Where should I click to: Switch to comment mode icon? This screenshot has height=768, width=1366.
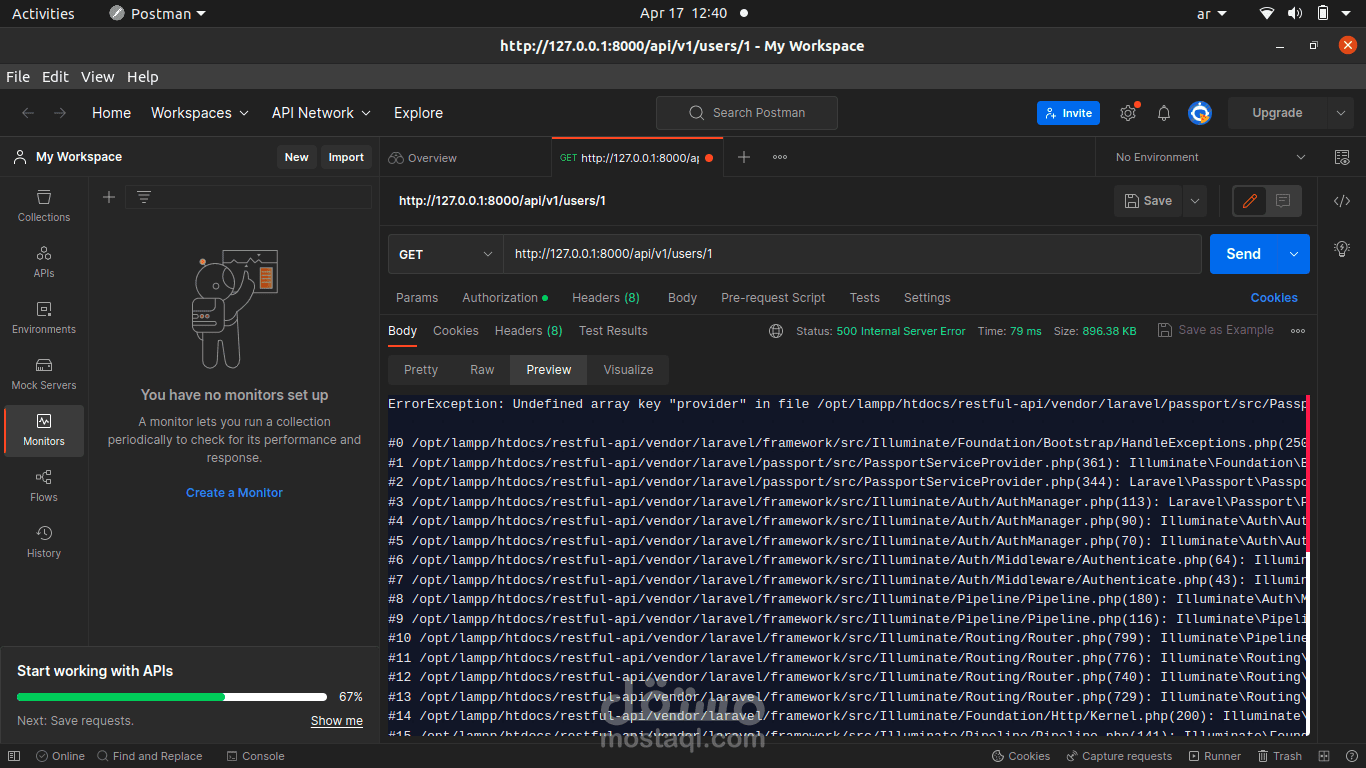1283,201
